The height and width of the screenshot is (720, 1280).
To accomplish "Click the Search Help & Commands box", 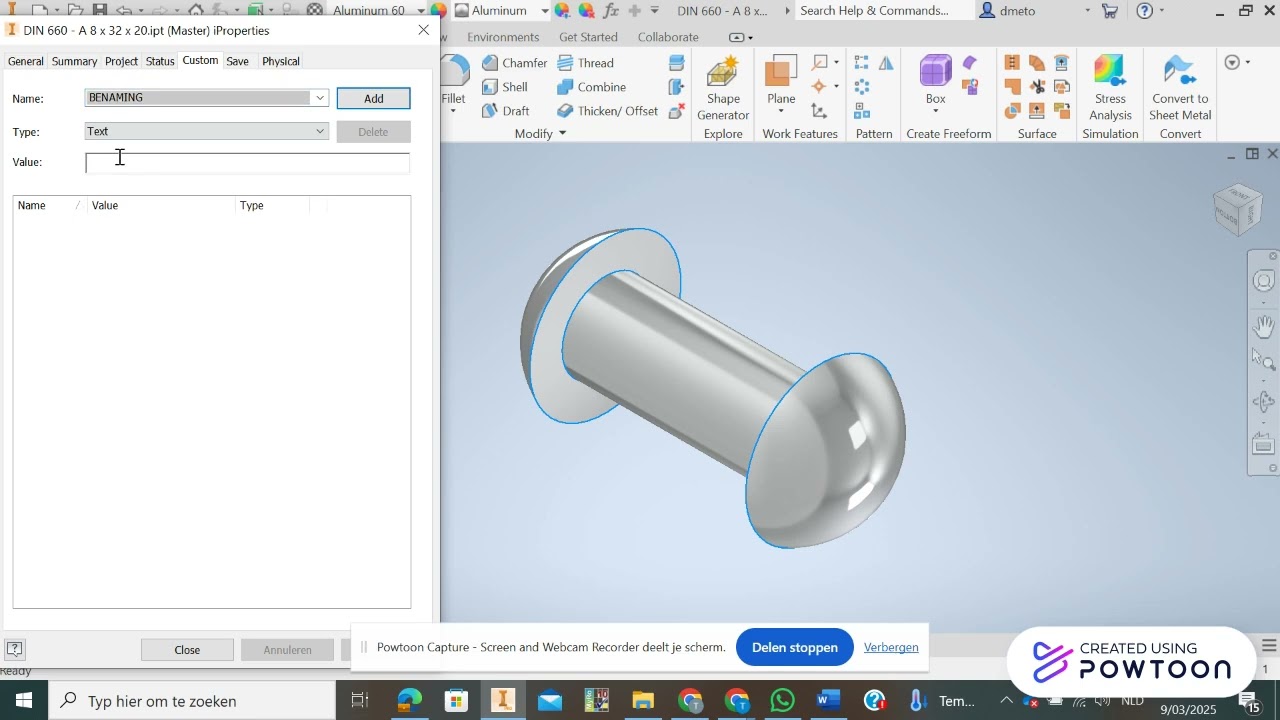I will click(885, 11).
